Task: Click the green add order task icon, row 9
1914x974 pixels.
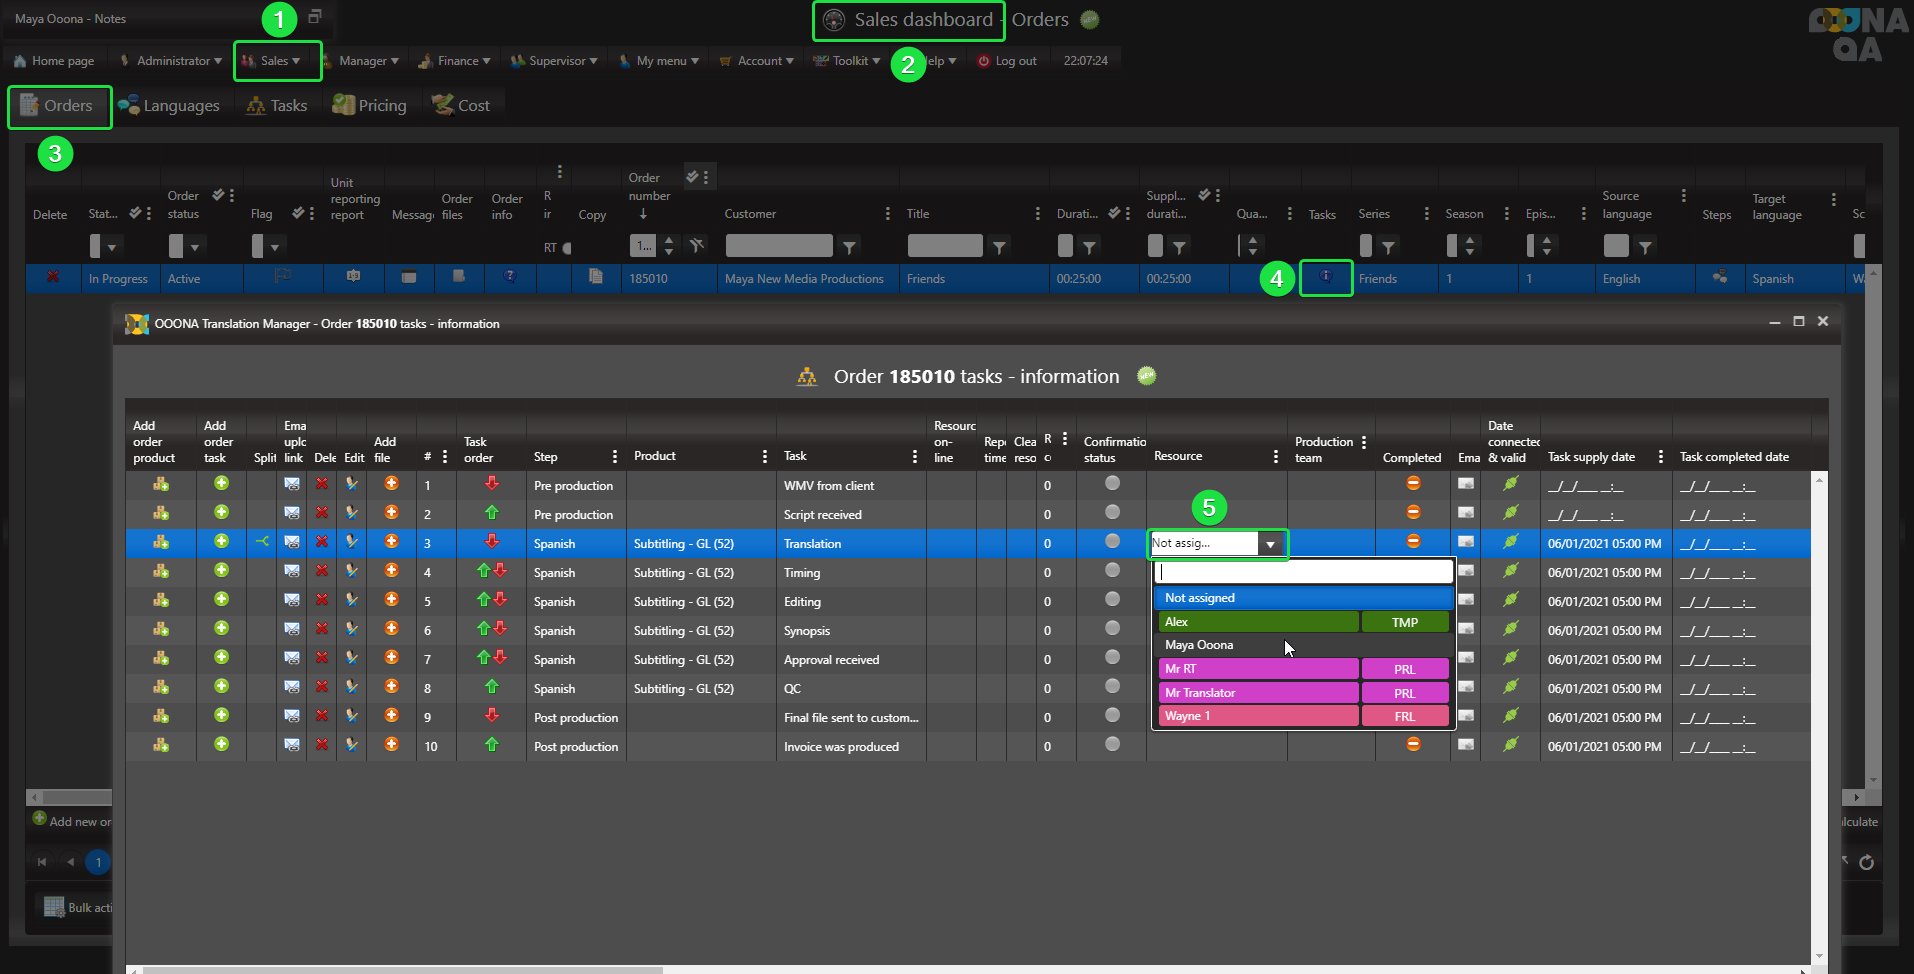Action: pos(221,716)
